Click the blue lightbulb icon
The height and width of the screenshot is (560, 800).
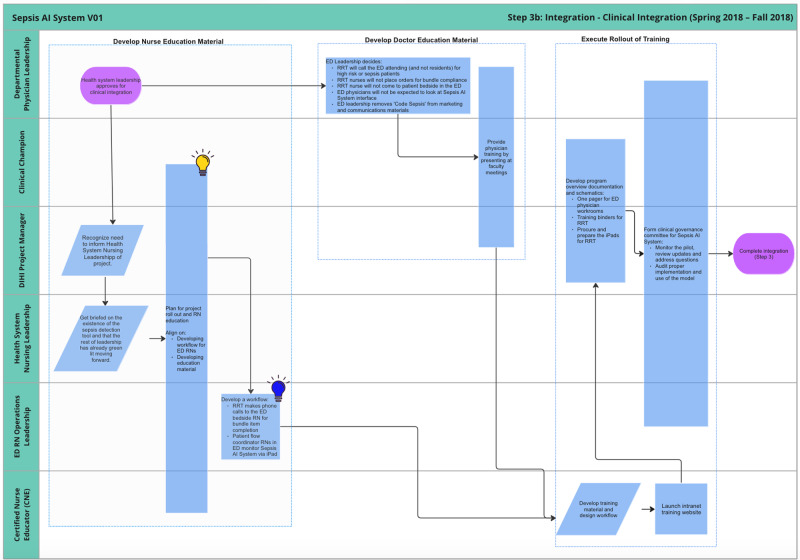(278, 389)
